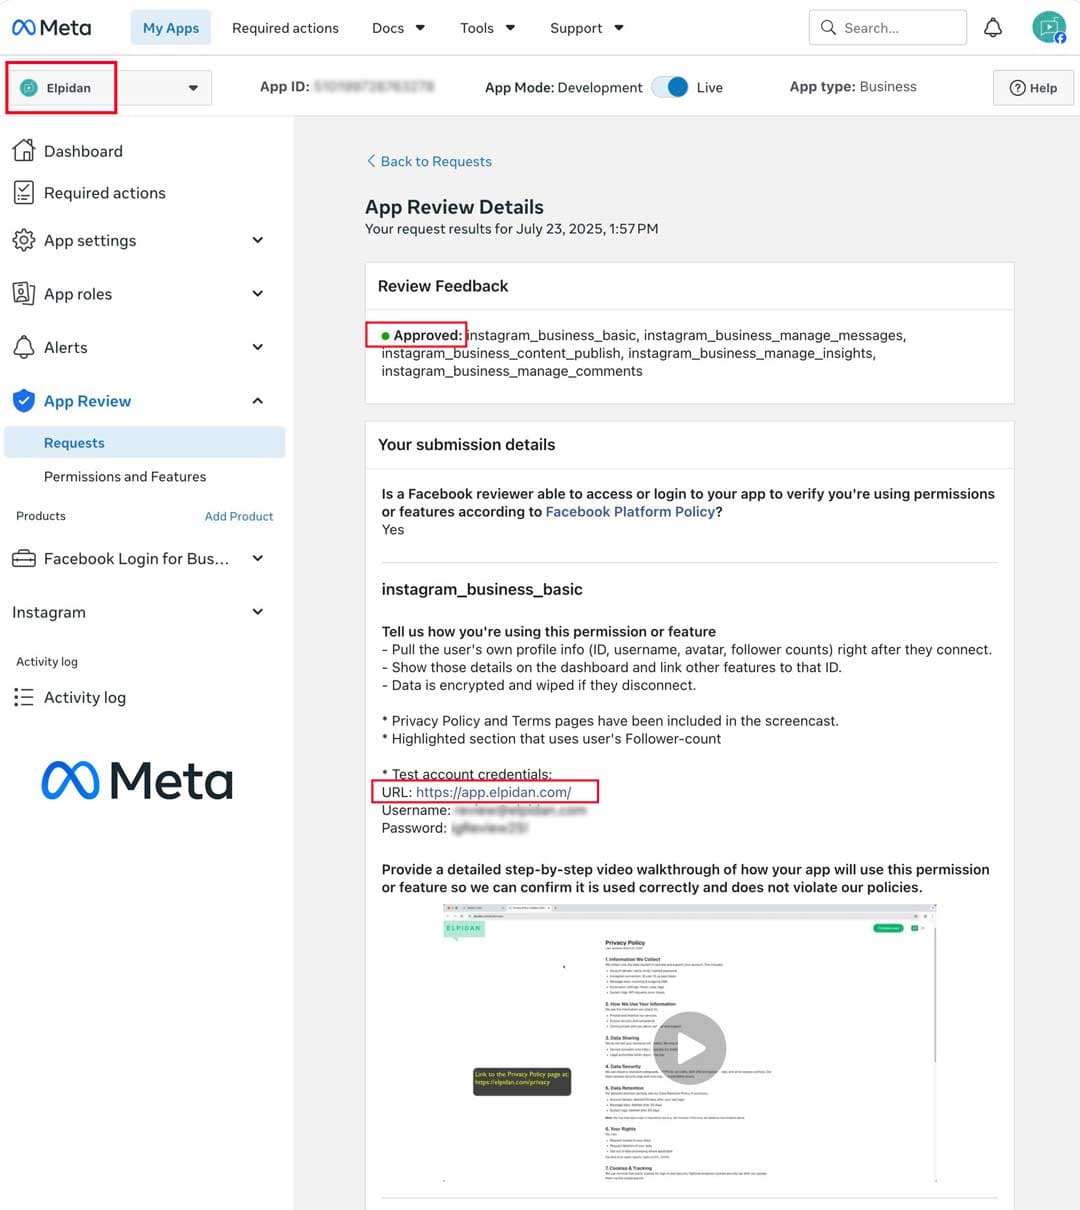Select Permissions and Features
This screenshot has width=1080, height=1210.
click(125, 477)
